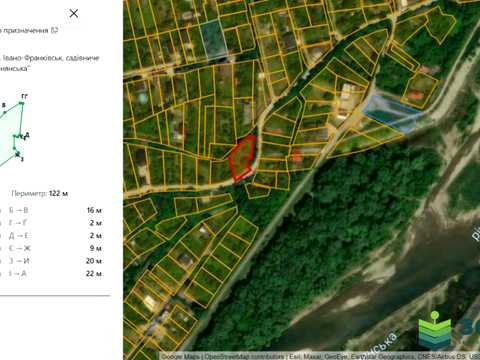Viewport: 480px width, 360px height.
Task: Select the Г → Ґ segment label
Action: 18,223
